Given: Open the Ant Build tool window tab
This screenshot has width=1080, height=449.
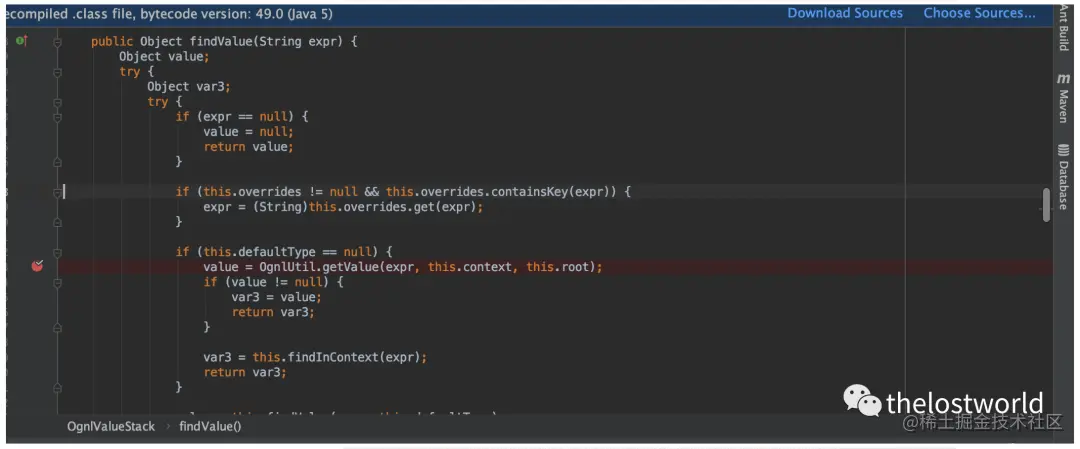Looking at the screenshot, I should (x=1063, y=26).
